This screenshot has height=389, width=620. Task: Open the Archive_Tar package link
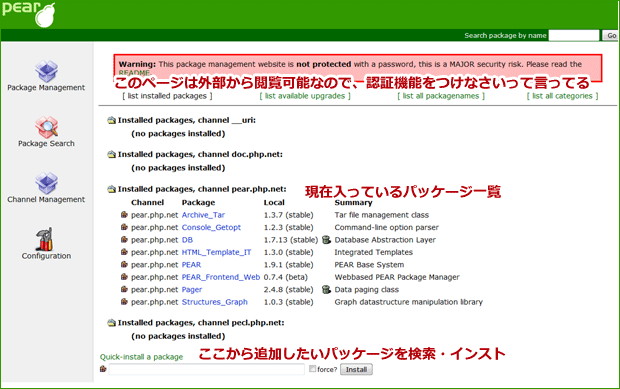coord(203,215)
